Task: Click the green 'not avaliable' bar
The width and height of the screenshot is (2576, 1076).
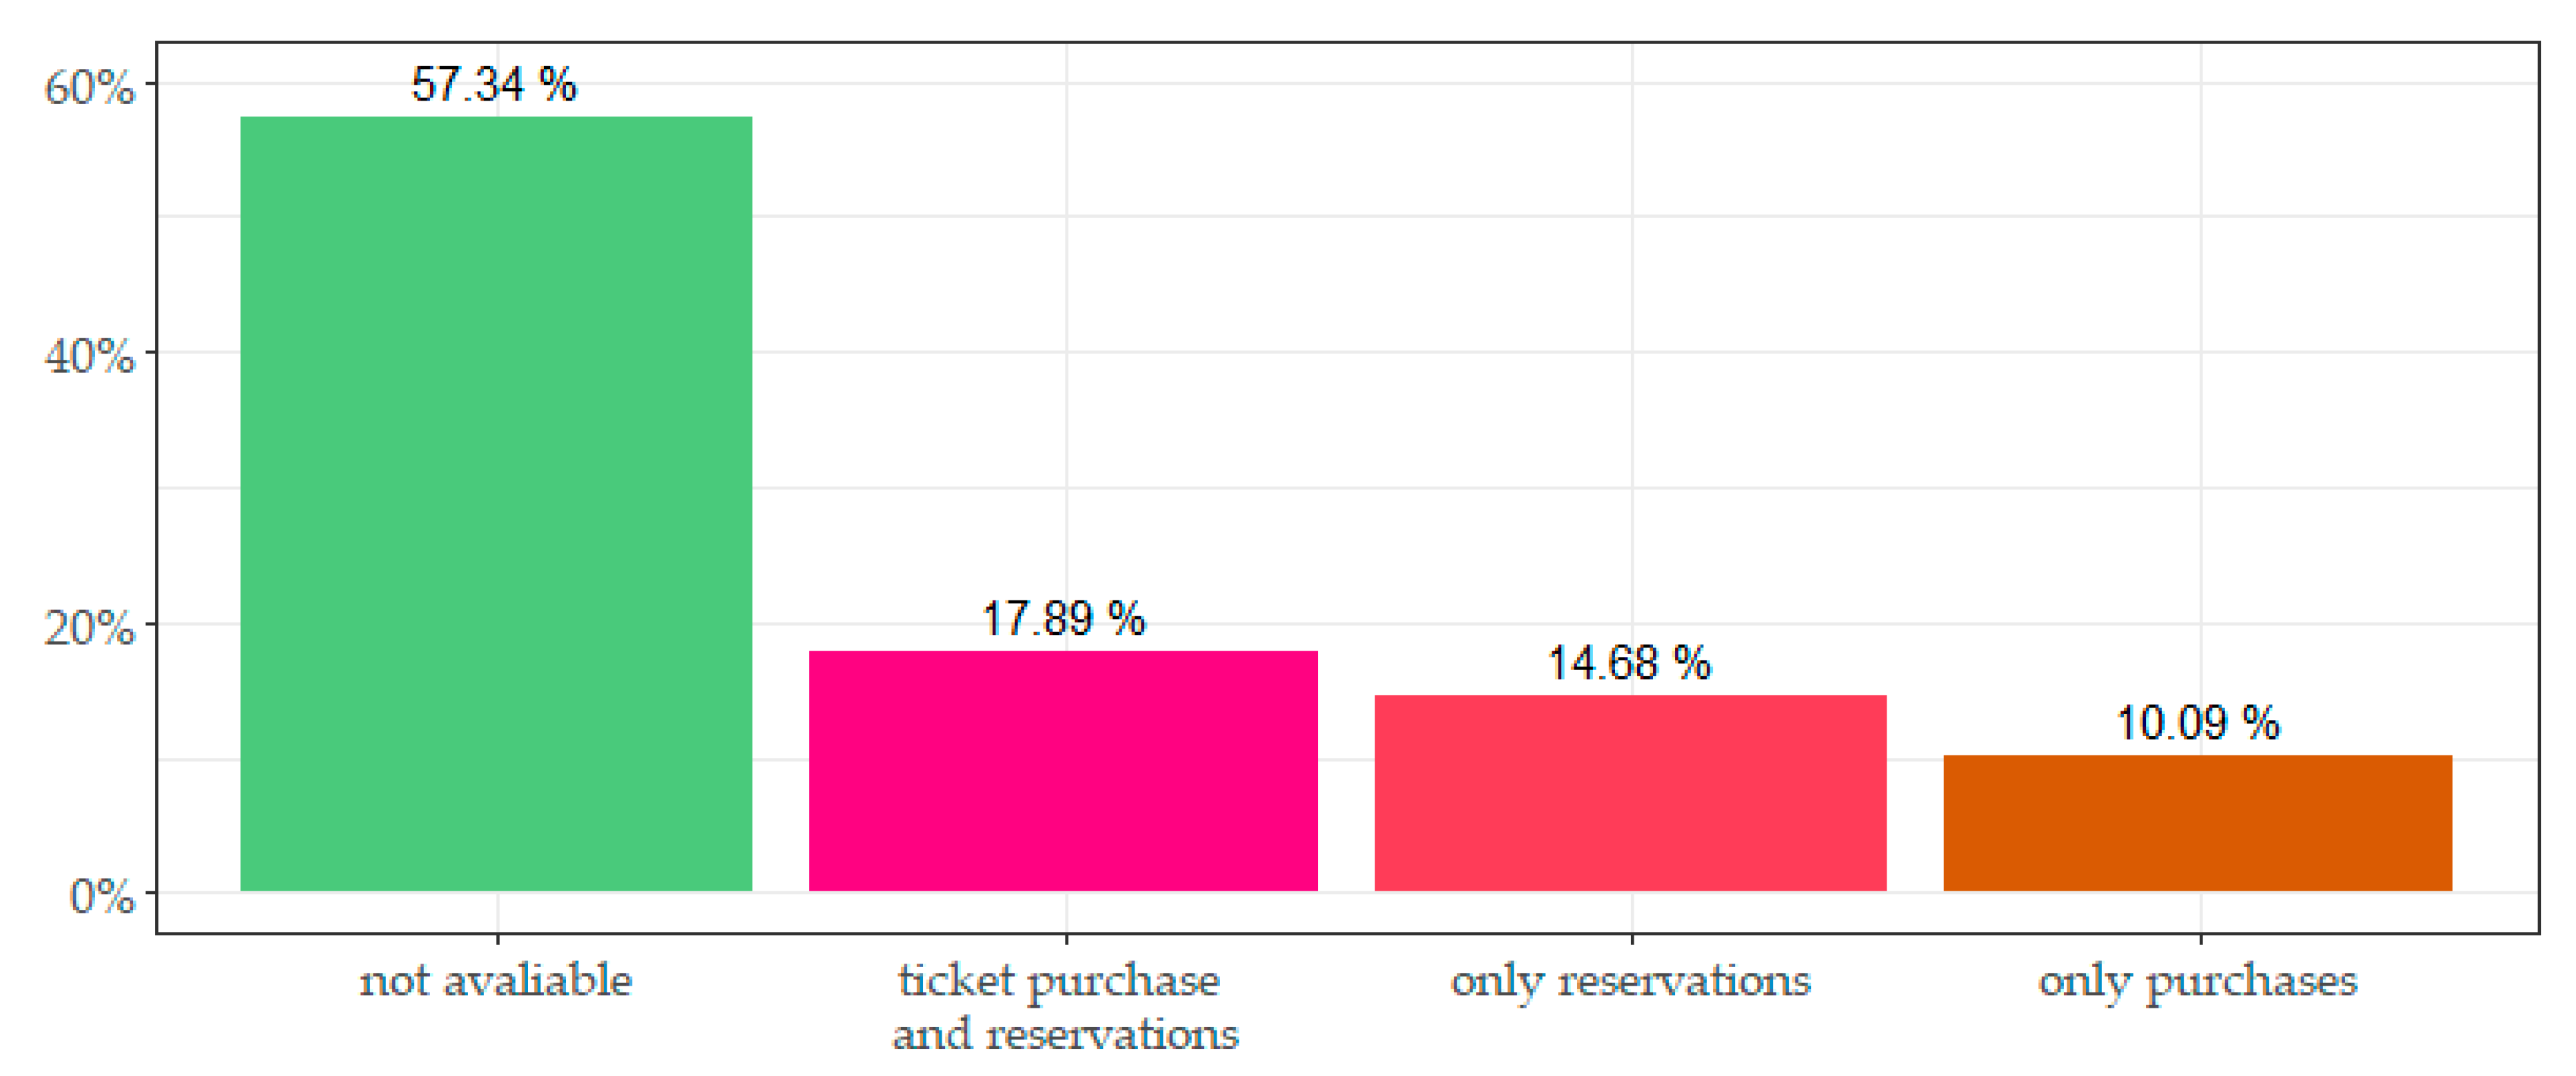Action: pyautogui.click(x=496, y=503)
